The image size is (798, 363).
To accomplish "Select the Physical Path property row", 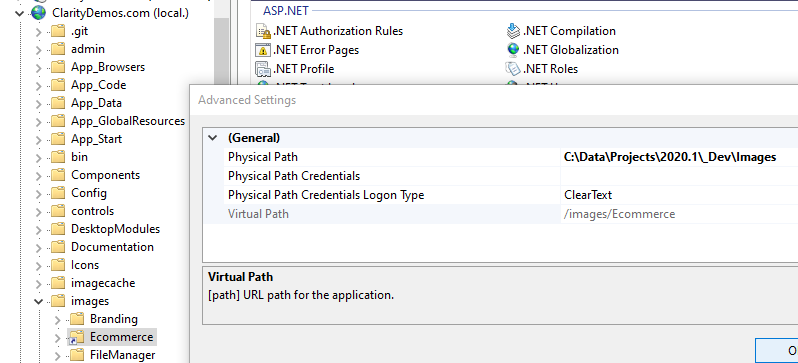I will [511, 157].
